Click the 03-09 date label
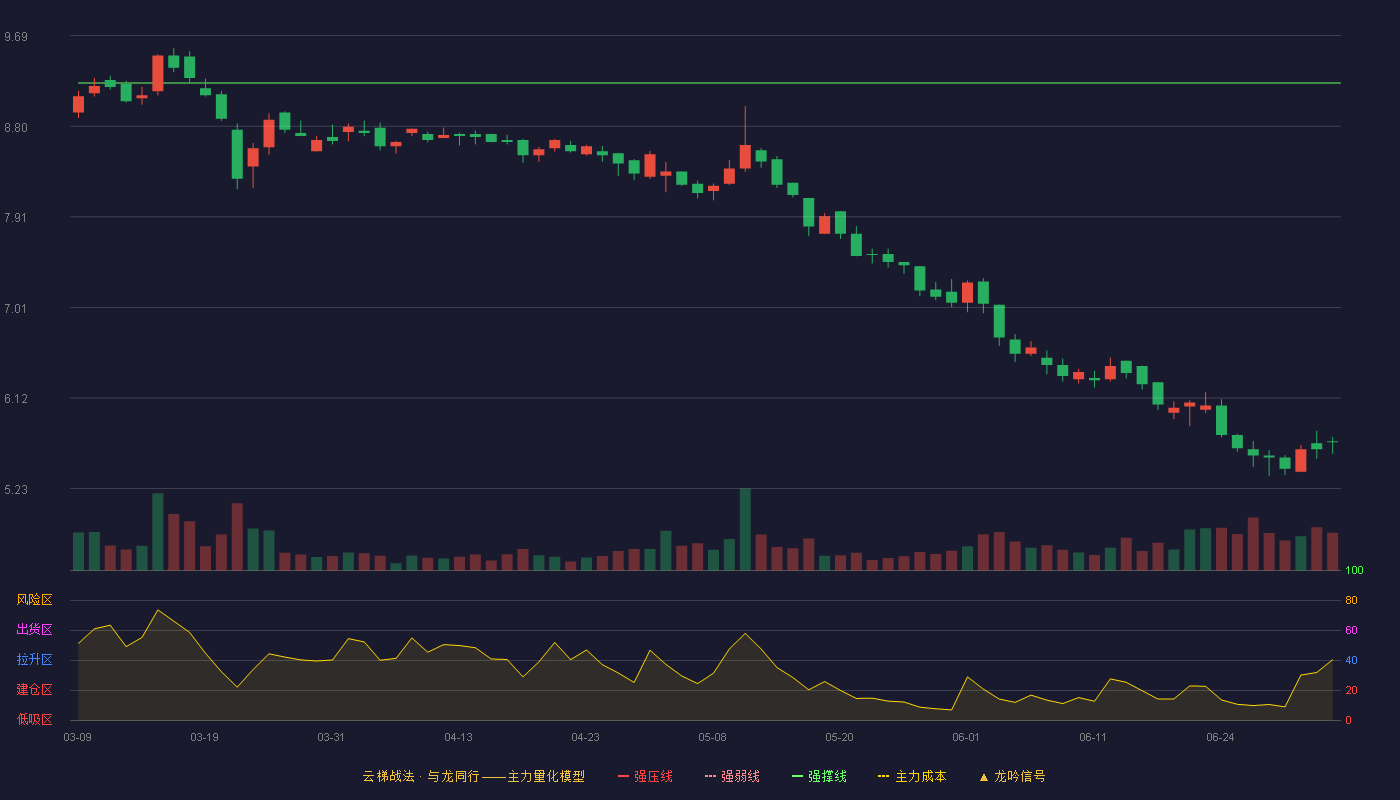1400x800 pixels. coord(78,737)
